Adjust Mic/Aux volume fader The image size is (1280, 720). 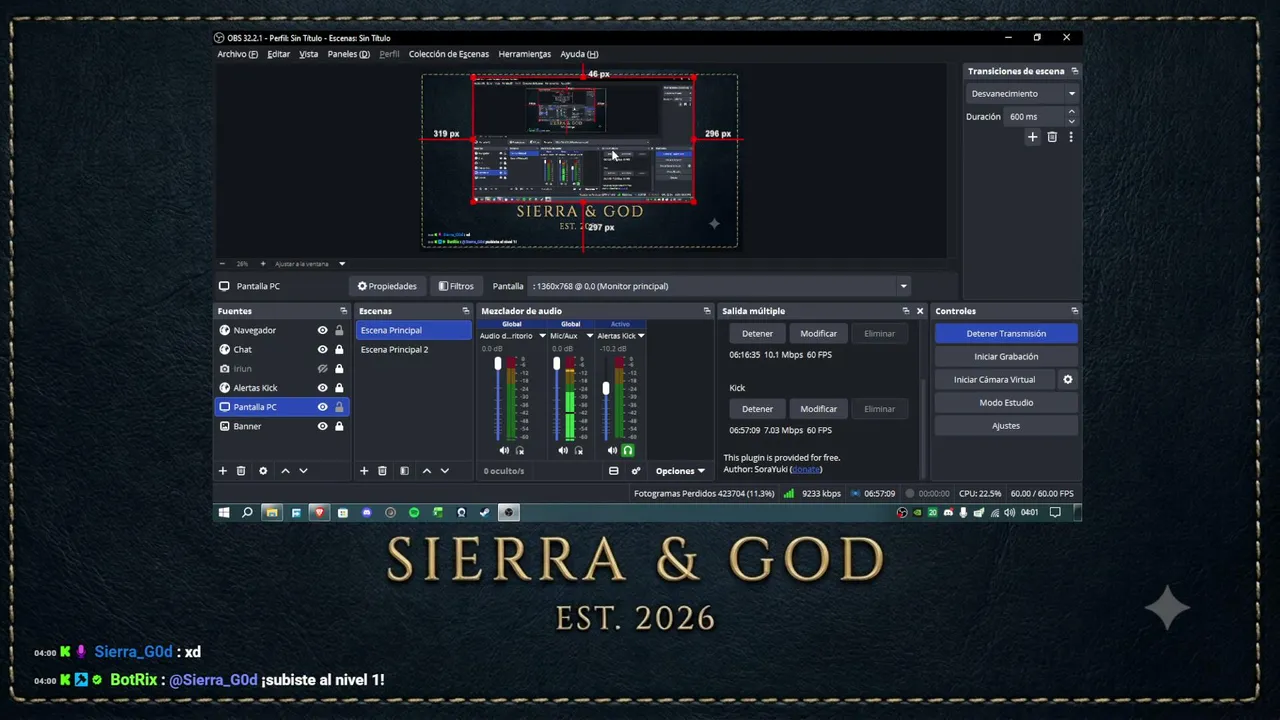[557, 364]
